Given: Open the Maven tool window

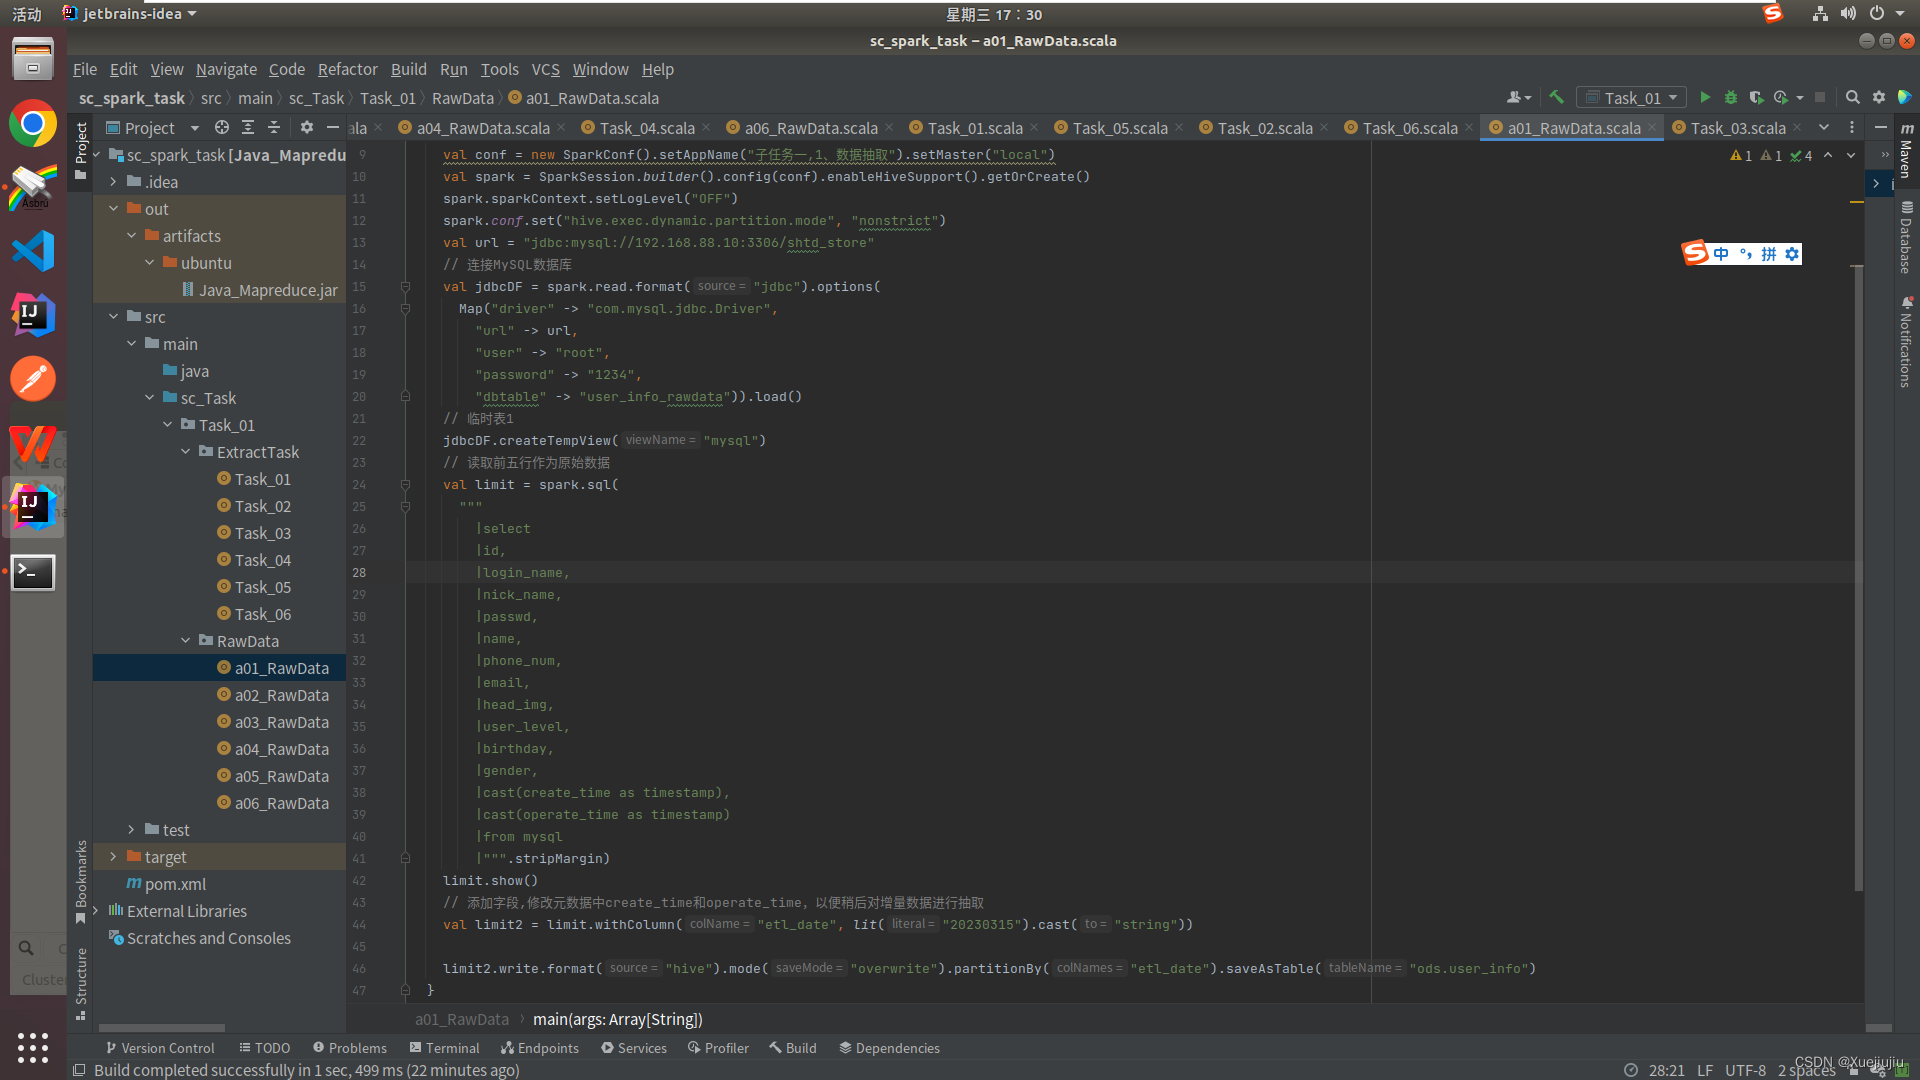Looking at the screenshot, I should point(1906,150).
